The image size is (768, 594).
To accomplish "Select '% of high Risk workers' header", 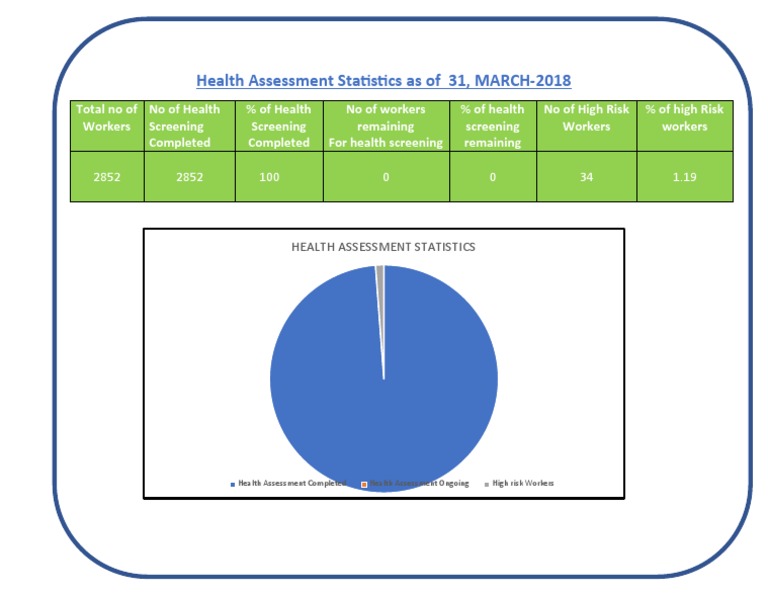I will pos(685,126).
